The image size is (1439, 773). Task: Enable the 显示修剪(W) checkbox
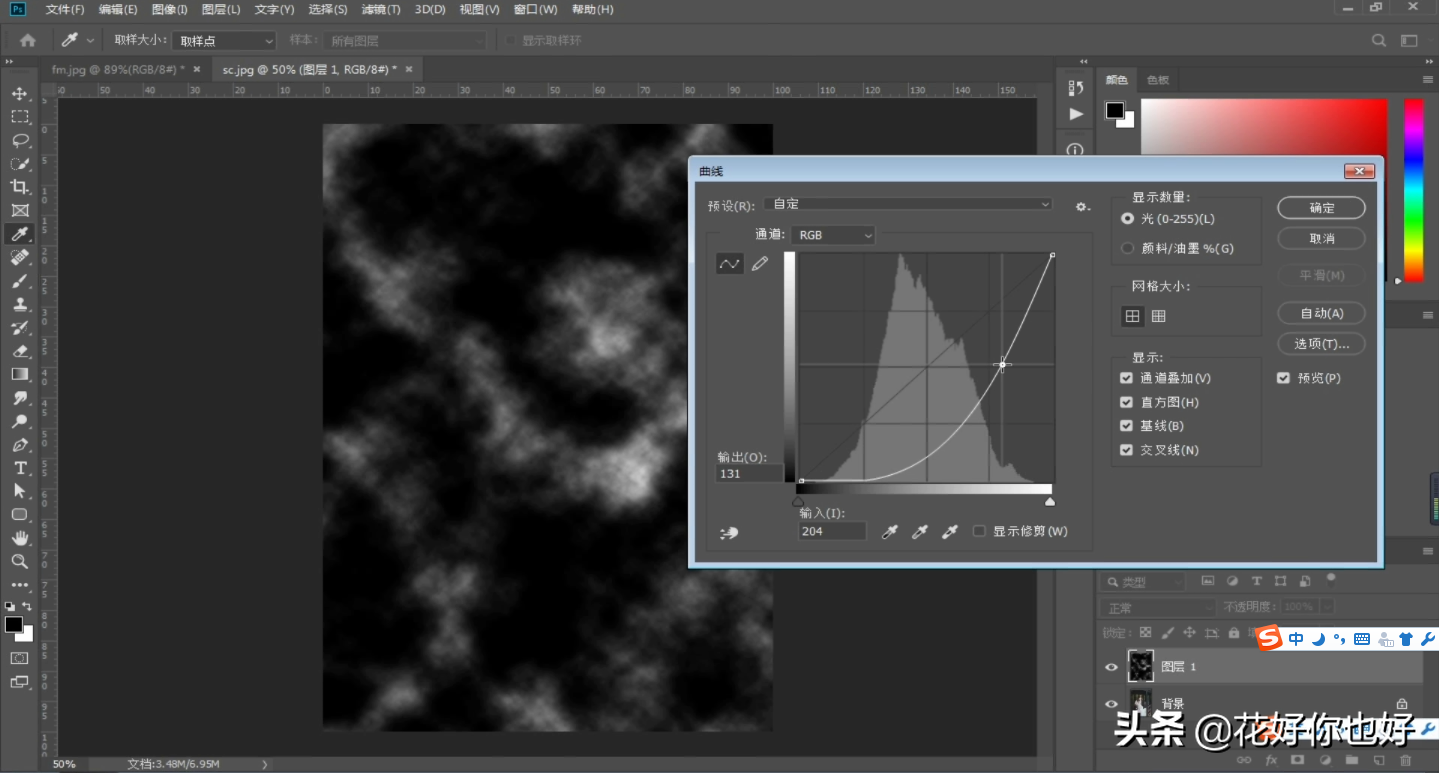980,531
